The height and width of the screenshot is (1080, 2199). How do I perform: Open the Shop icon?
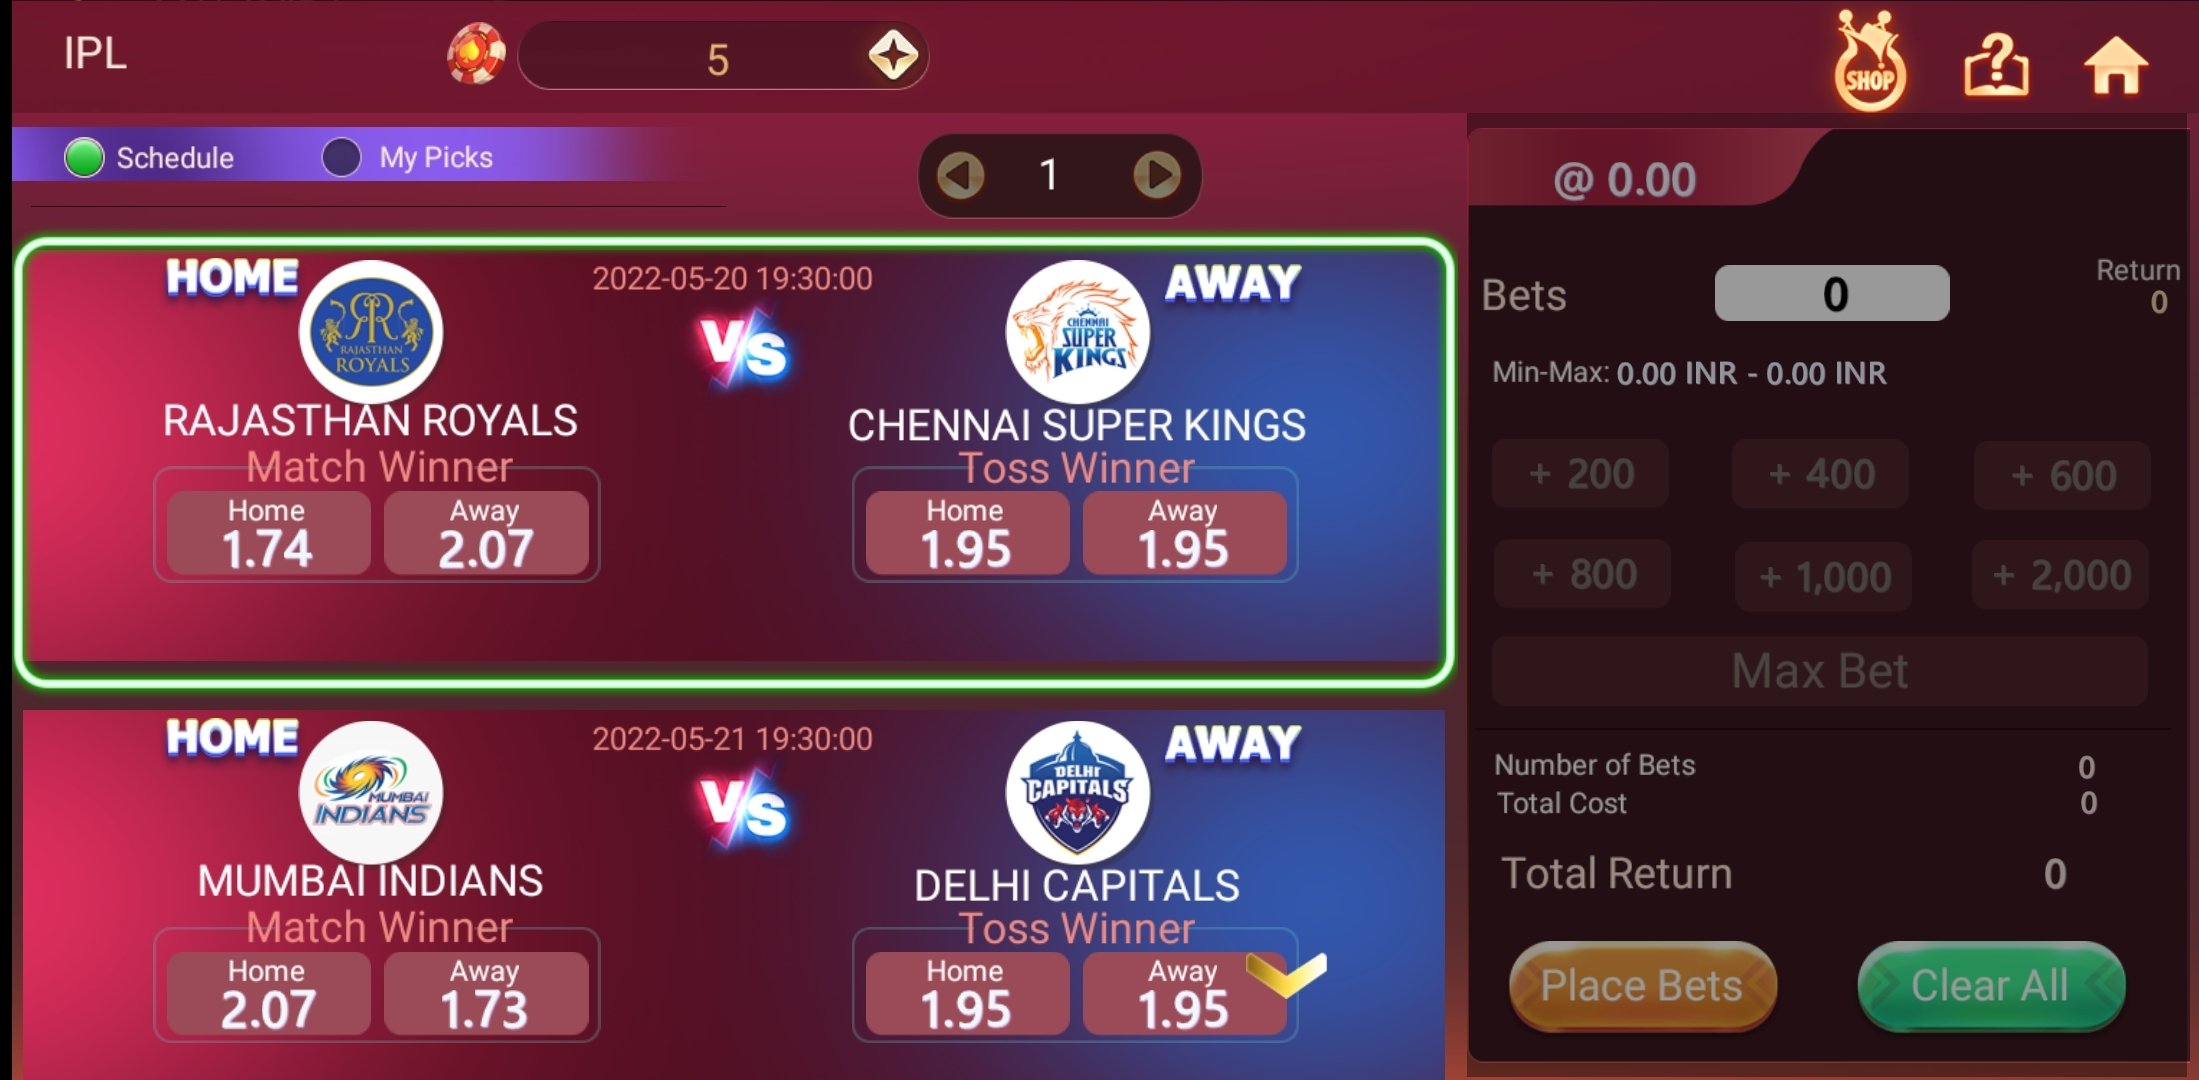1870,62
